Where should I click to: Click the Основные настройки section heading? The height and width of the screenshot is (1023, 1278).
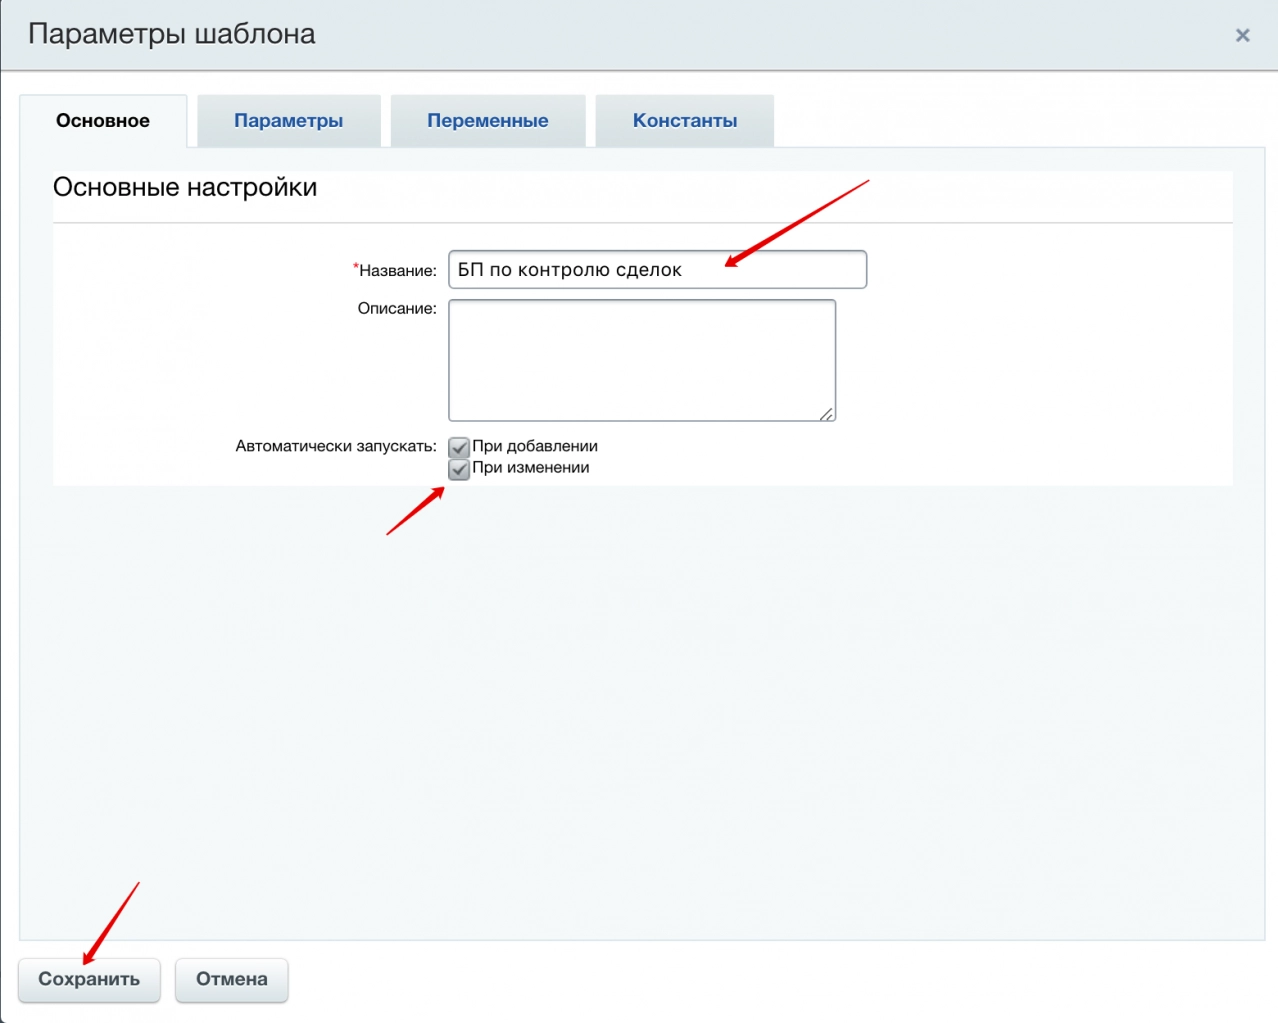[x=185, y=188]
